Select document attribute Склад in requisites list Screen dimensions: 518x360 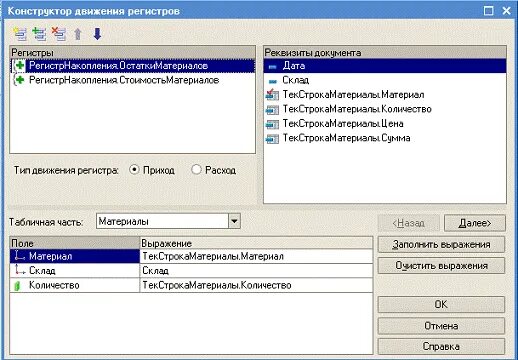[x=385, y=80]
